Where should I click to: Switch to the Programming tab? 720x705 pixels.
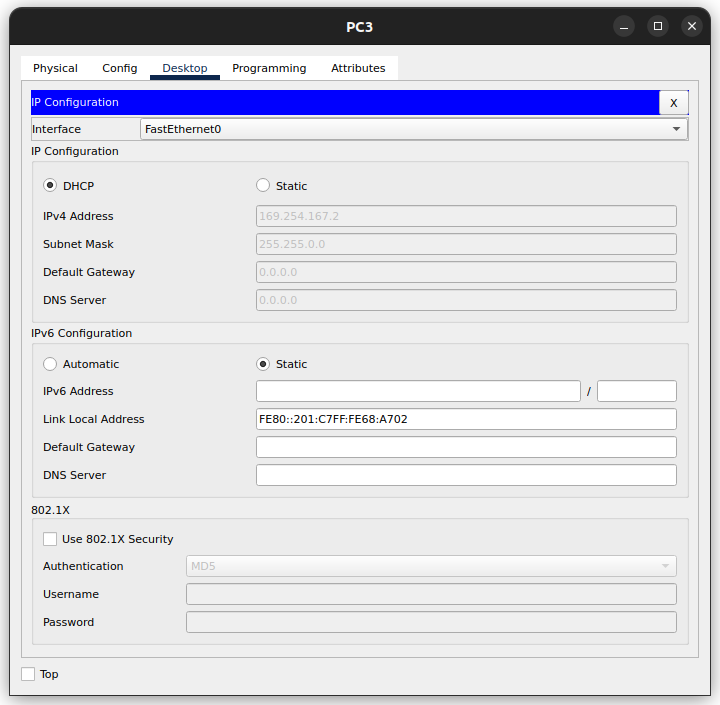point(269,68)
